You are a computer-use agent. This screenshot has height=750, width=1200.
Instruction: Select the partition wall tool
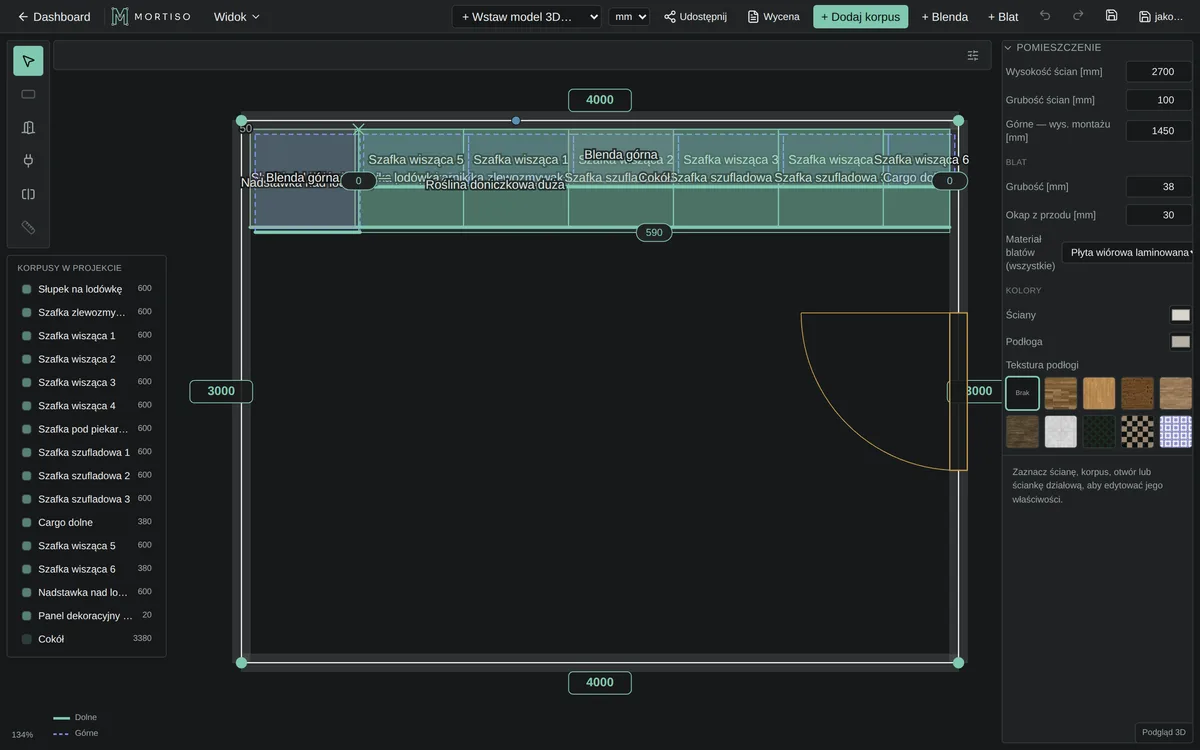28,194
